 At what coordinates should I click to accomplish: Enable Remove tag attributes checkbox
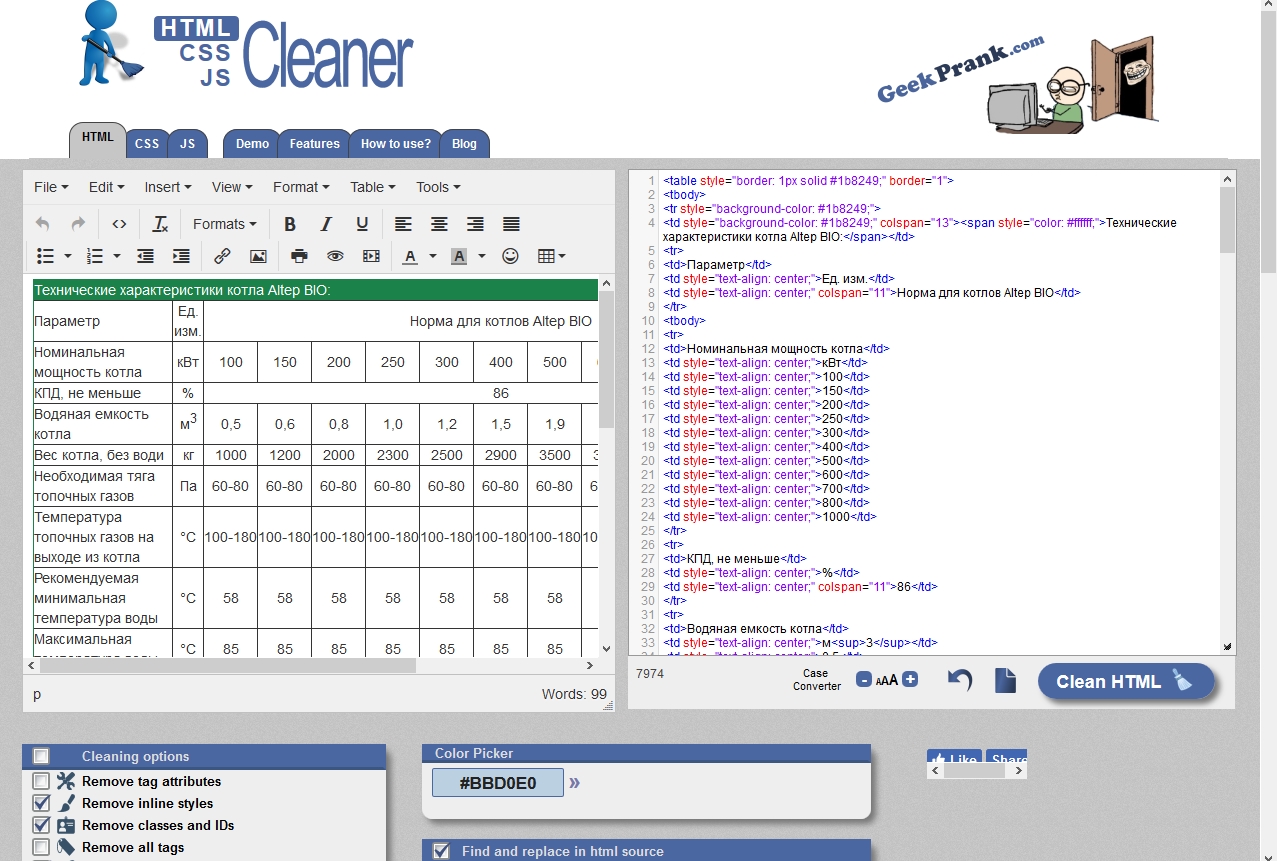tap(41, 781)
